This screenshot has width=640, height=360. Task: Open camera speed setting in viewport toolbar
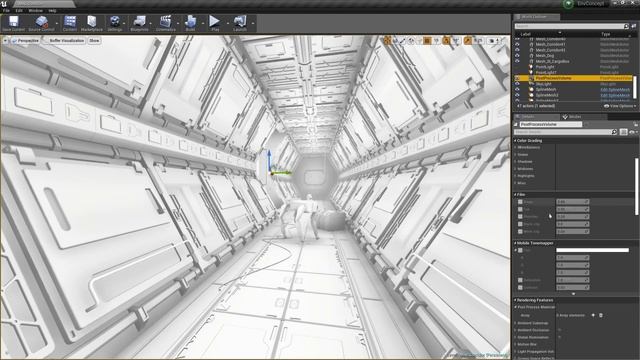(x=493, y=40)
